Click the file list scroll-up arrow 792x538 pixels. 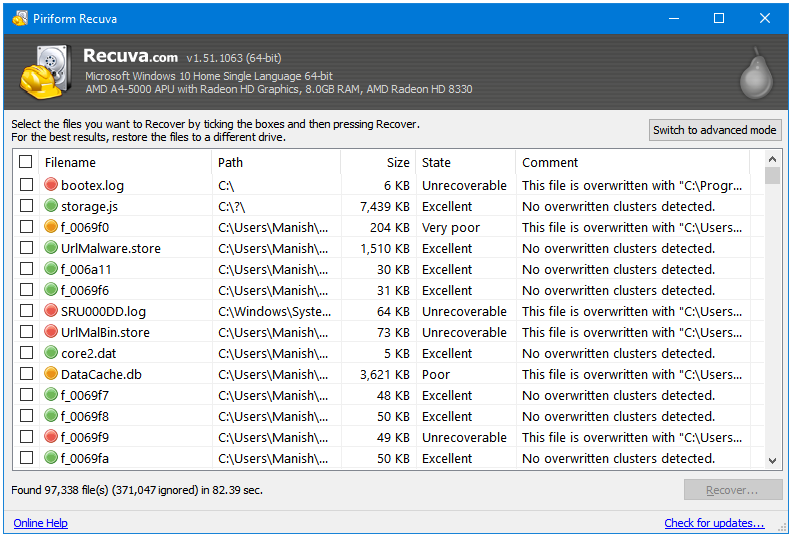tap(772, 159)
